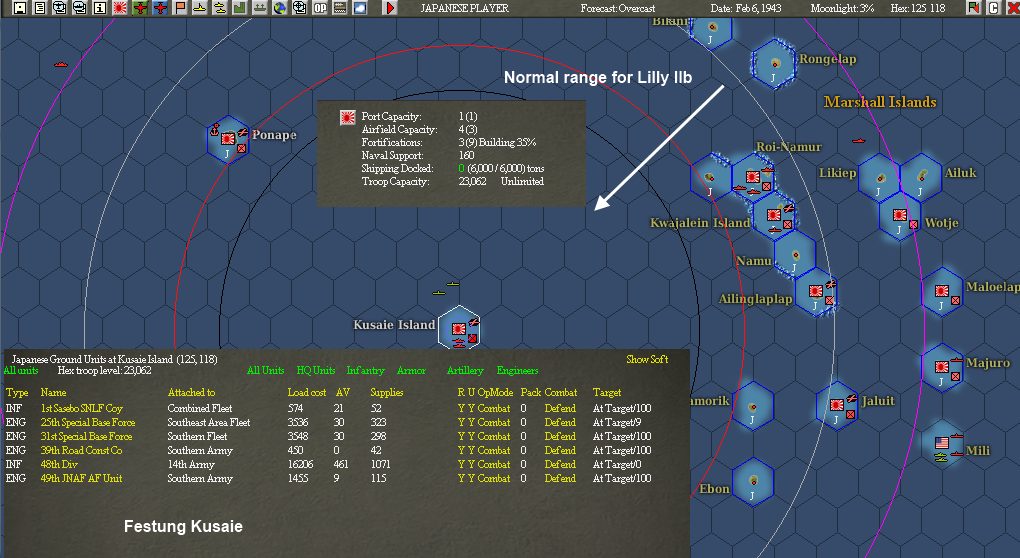Select the Ailuk island hex
Image resolution: width=1020 pixels, height=558 pixels.
[921, 178]
